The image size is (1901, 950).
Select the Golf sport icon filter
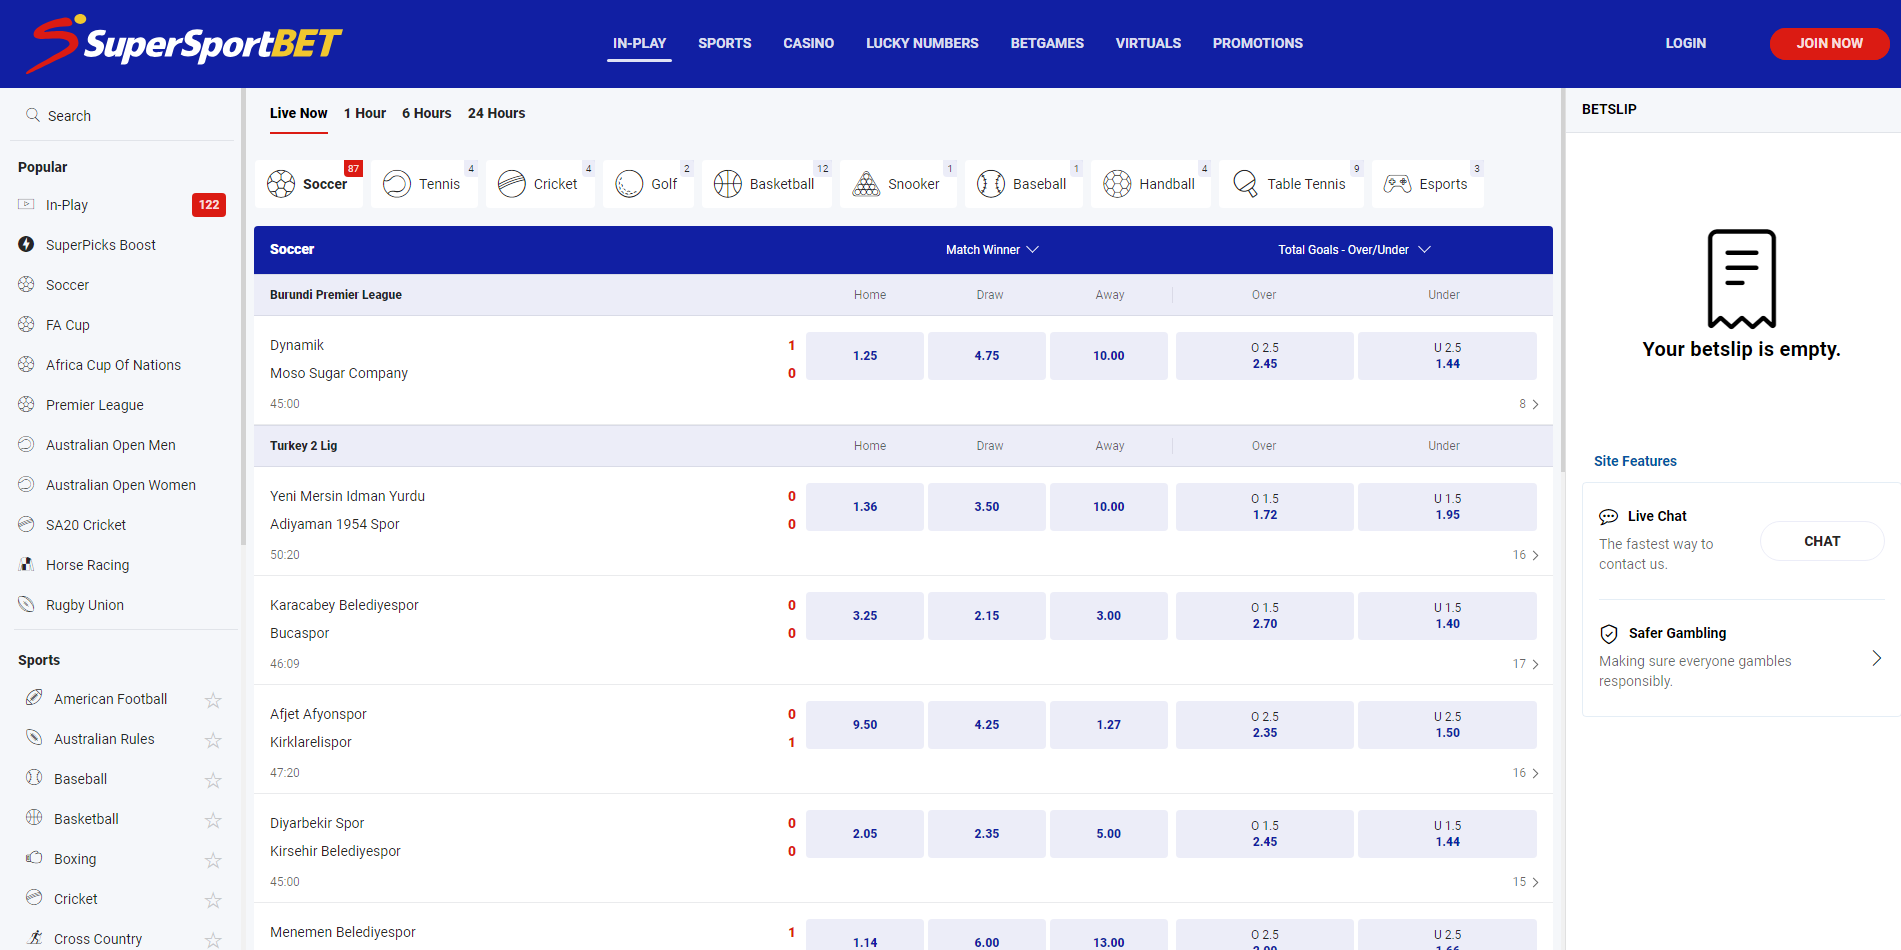[648, 184]
